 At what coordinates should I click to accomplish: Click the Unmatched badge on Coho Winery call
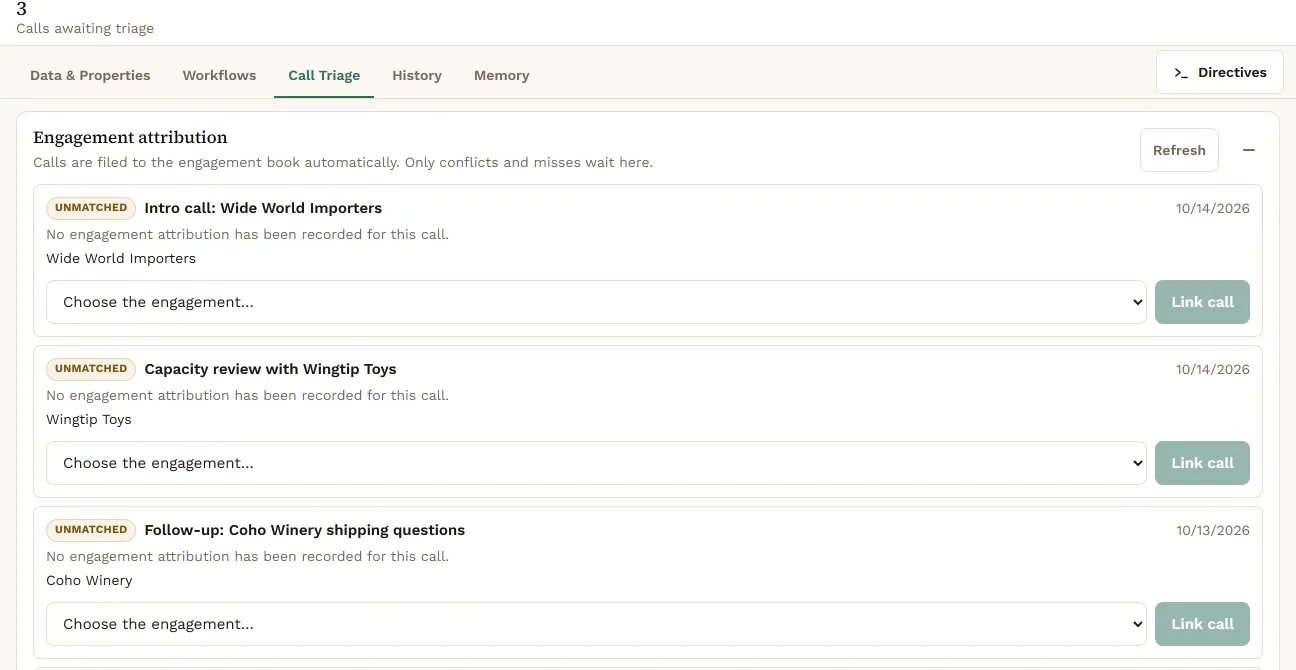[x=91, y=530]
